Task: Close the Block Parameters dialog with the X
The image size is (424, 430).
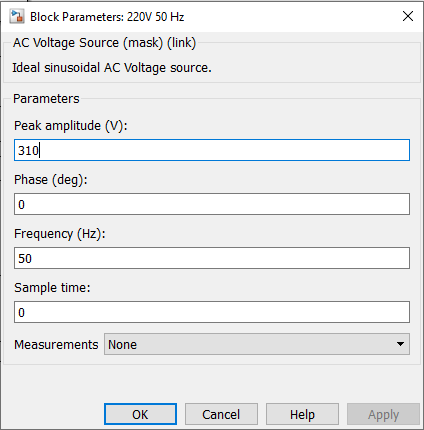Action: click(408, 16)
